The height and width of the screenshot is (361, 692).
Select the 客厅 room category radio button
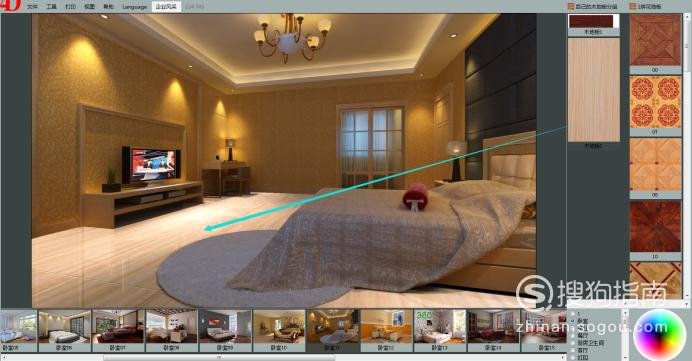(x=573, y=350)
